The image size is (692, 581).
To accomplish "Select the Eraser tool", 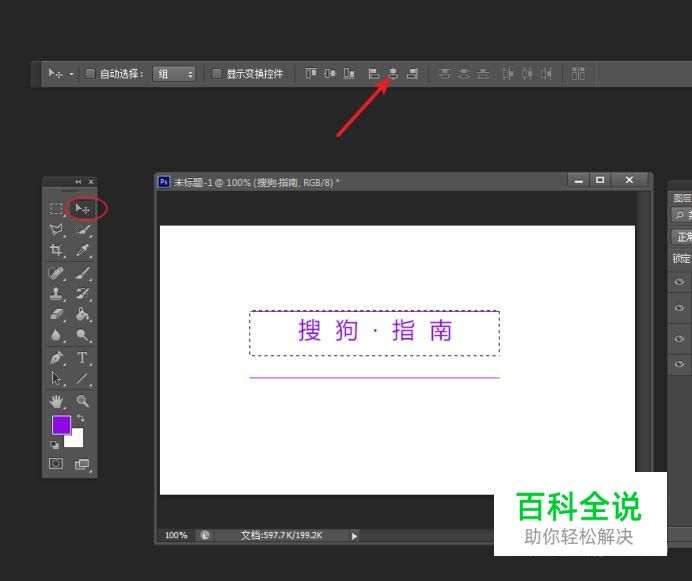I will (x=56, y=314).
